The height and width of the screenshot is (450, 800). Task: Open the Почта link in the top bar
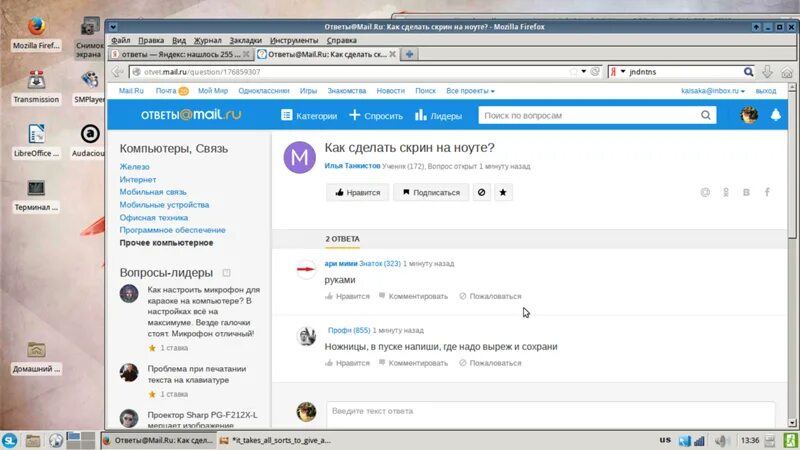172,91
